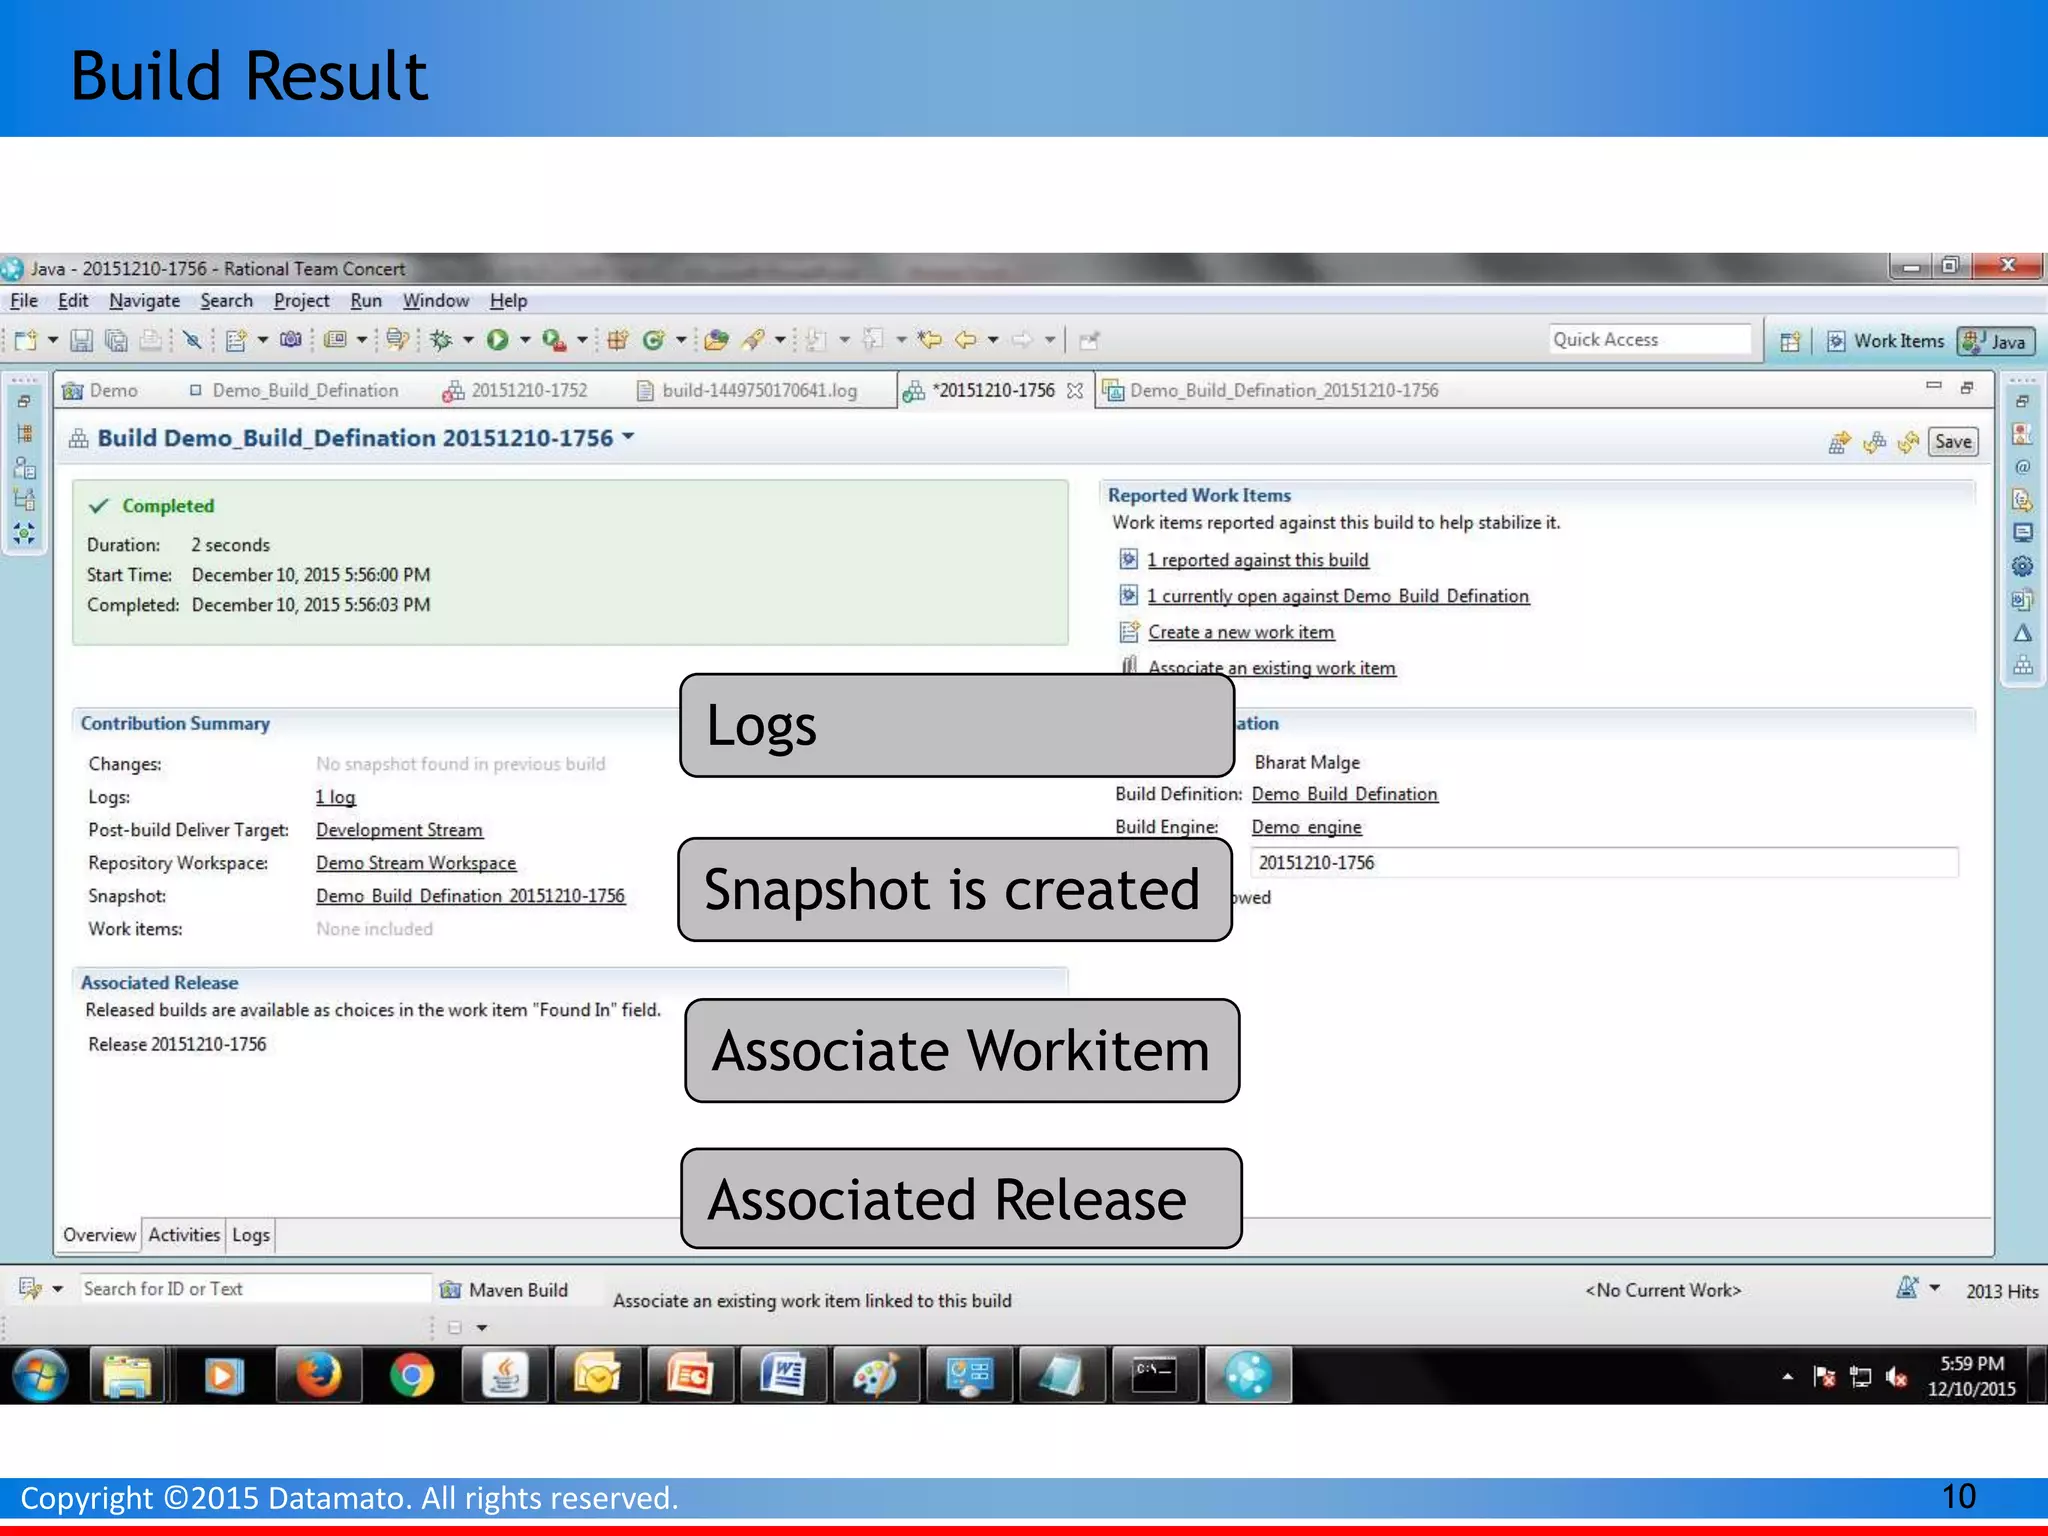The height and width of the screenshot is (1536, 2048).
Task: Switch to the Activities bottom tab
Action: [x=184, y=1236]
